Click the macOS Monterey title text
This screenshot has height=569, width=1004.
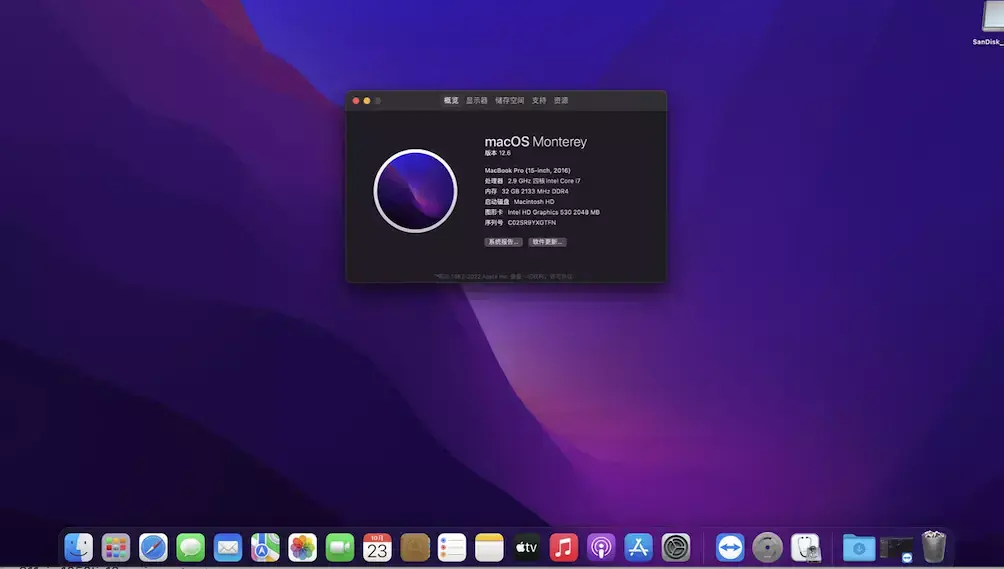[x=535, y=141]
